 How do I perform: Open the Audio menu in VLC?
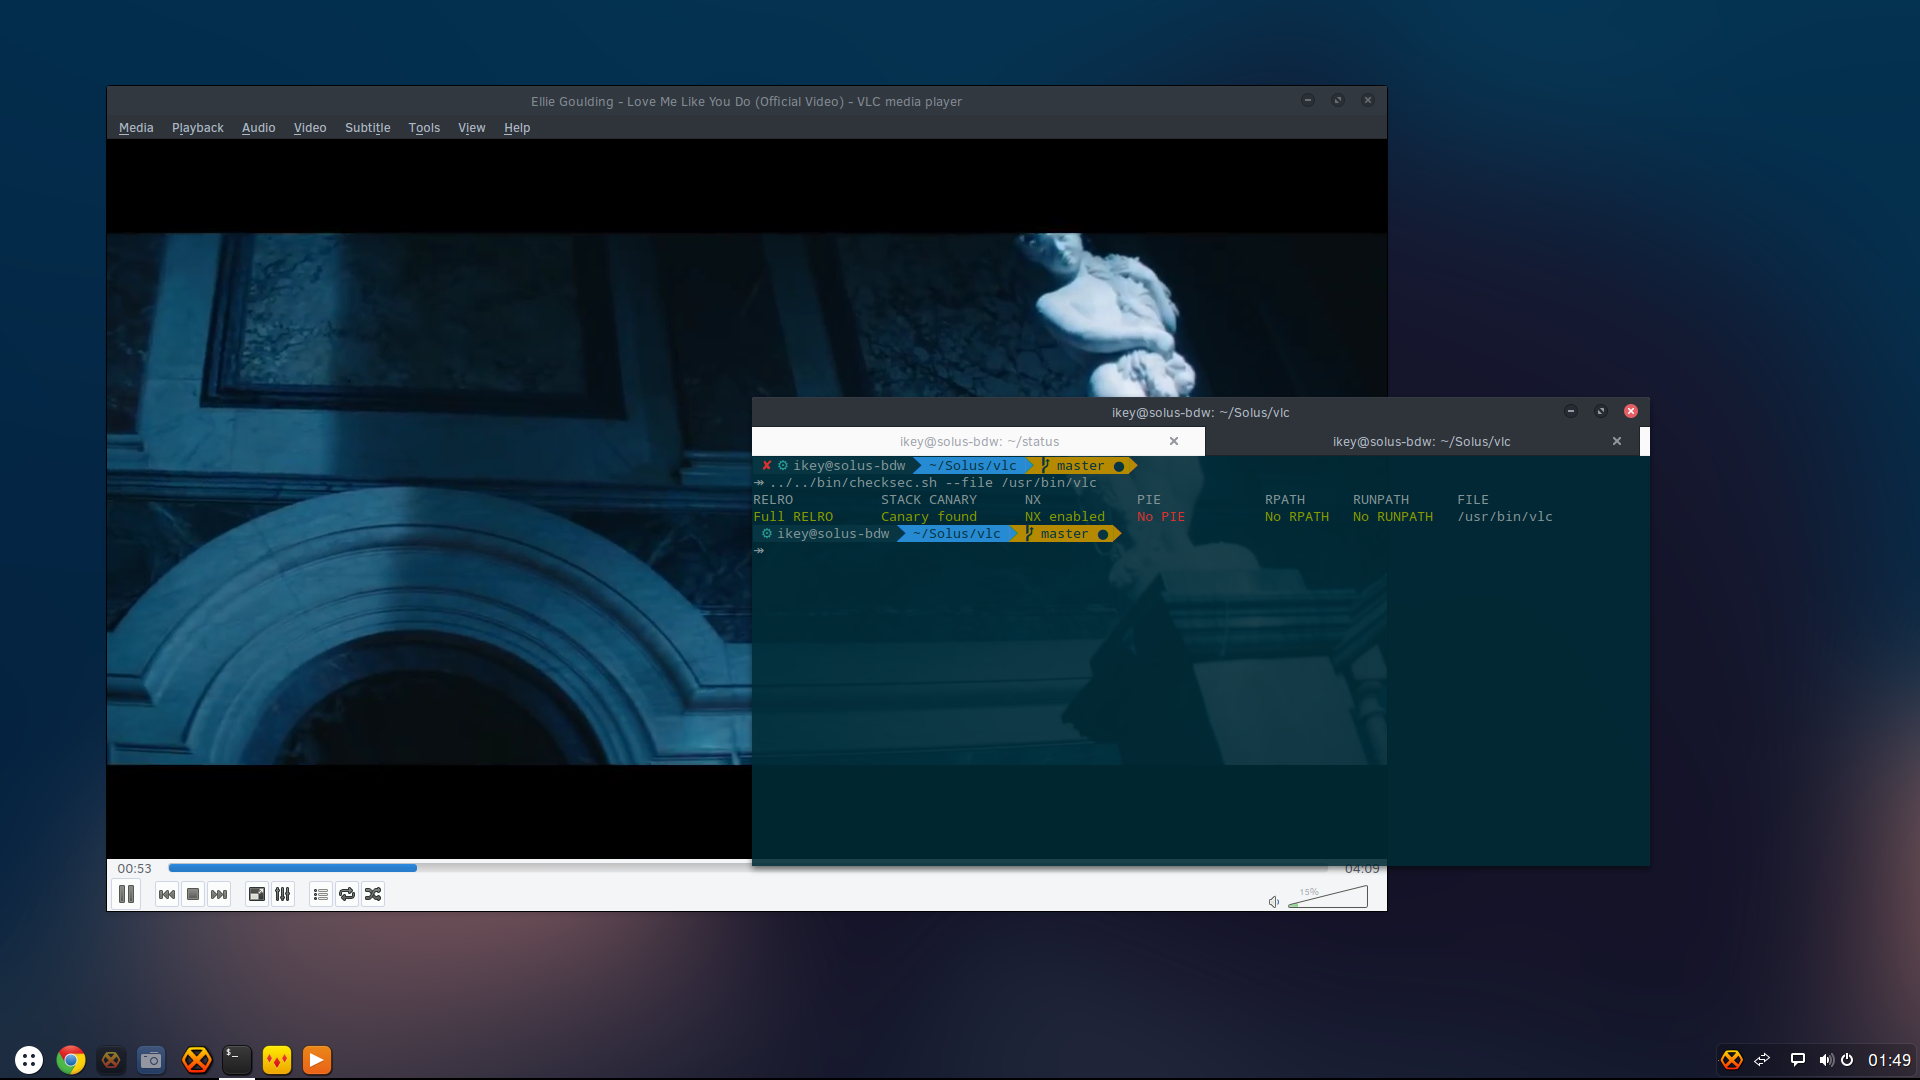pyautogui.click(x=258, y=128)
